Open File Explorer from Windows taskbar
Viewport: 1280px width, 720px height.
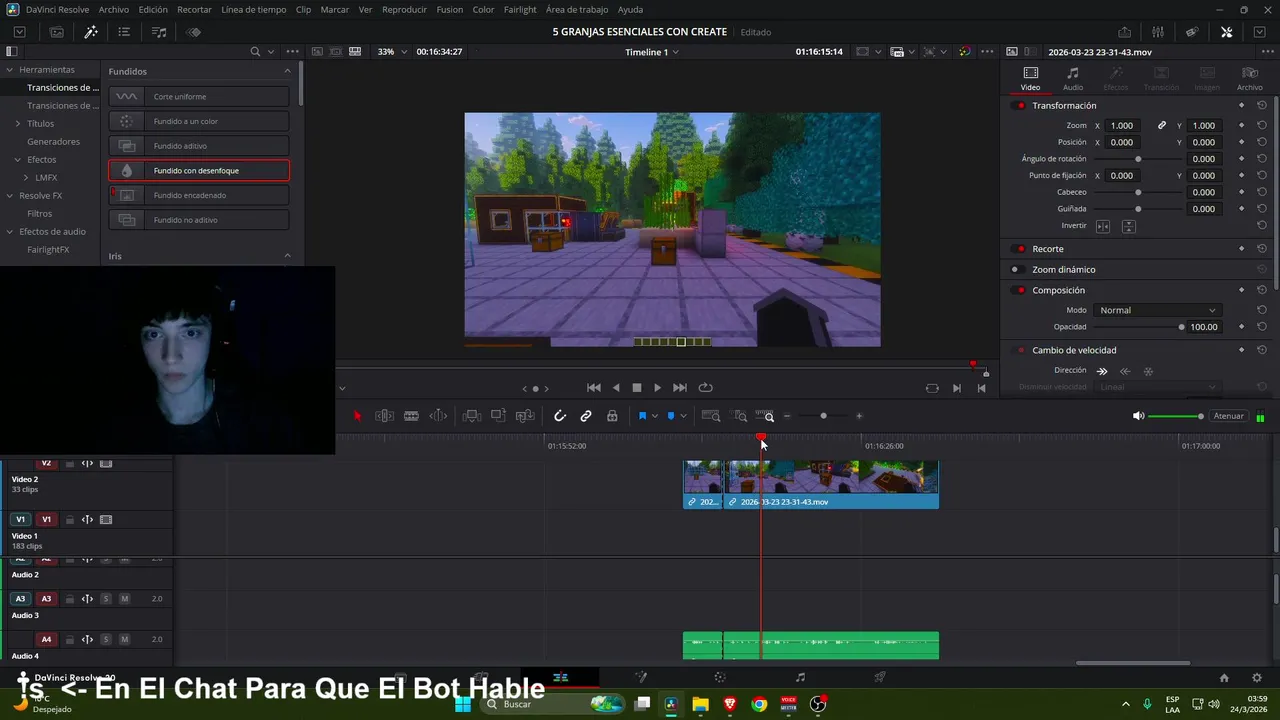point(700,704)
